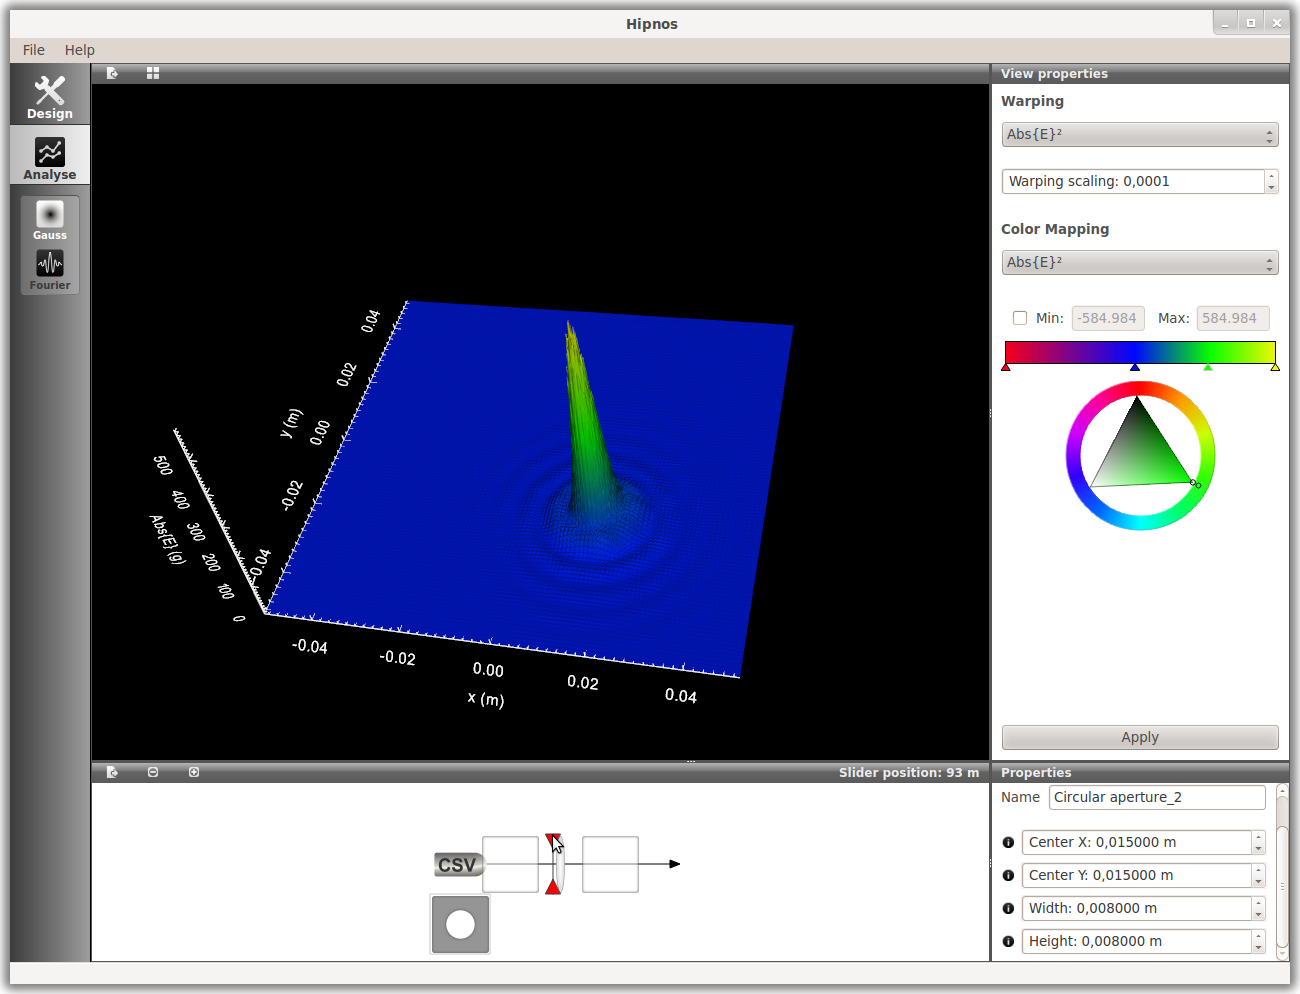Click info icon beside Center X

tap(1008, 843)
